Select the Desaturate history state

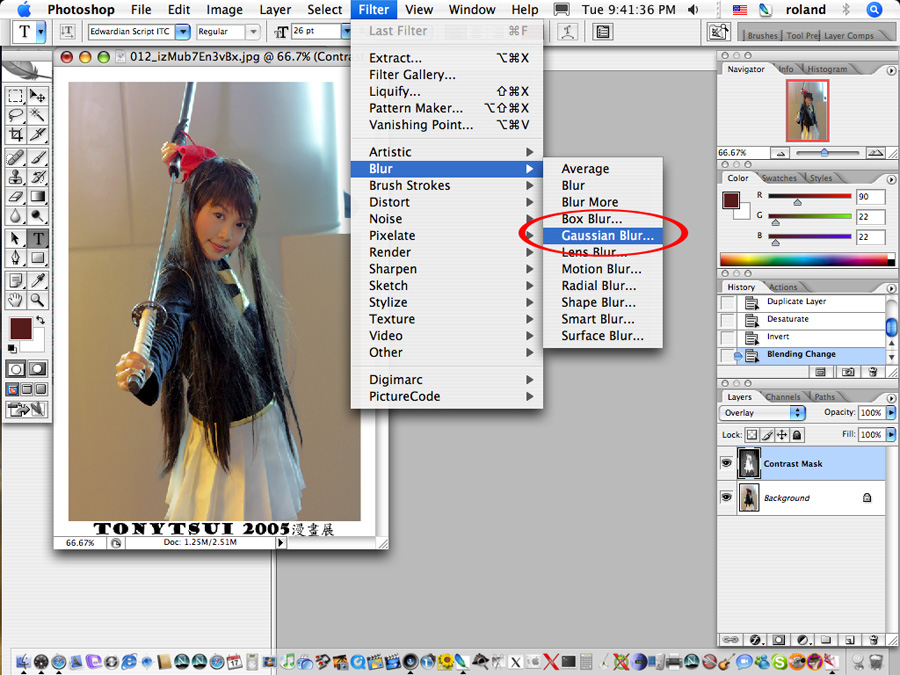pos(788,319)
